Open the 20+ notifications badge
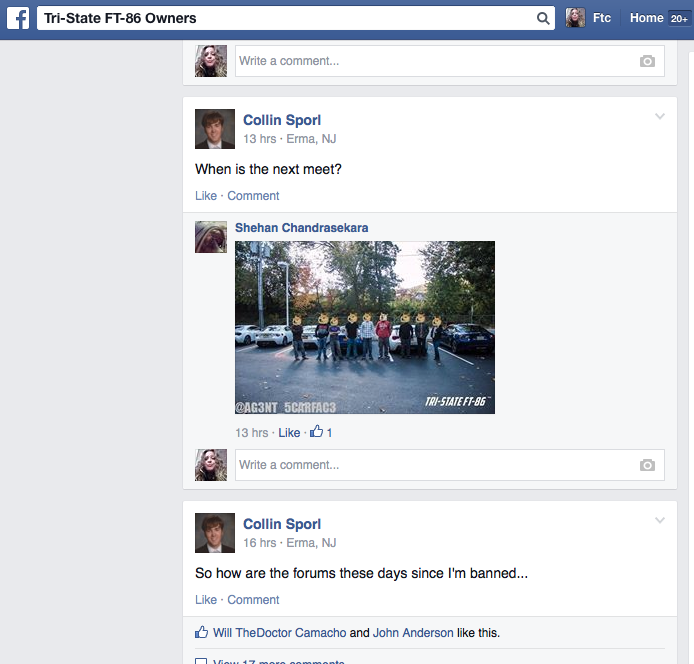Screen dimensions: 694x664 coord(679,19)
